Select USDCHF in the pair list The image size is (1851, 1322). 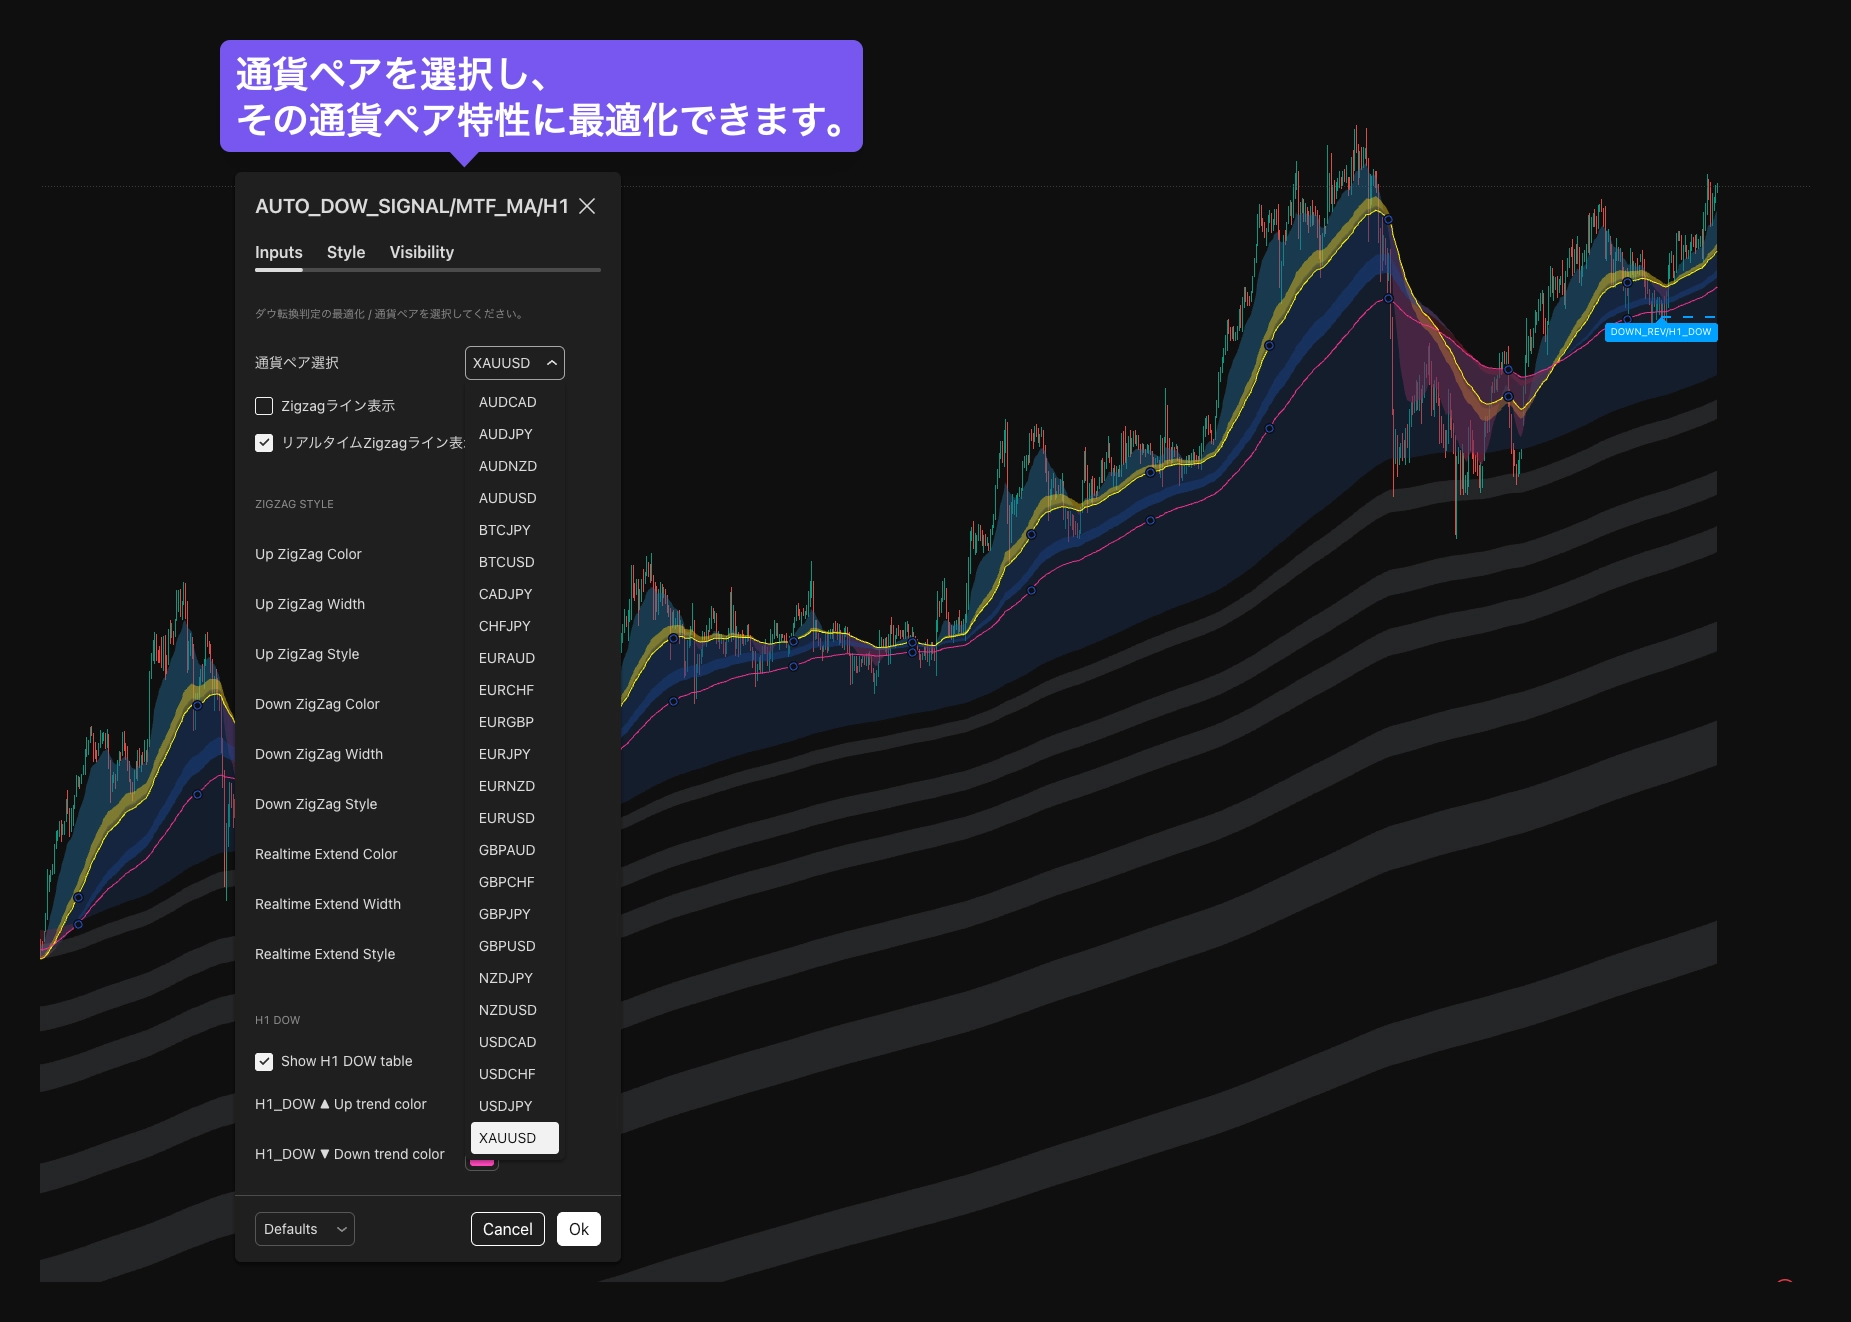(x=515, y=1074)
